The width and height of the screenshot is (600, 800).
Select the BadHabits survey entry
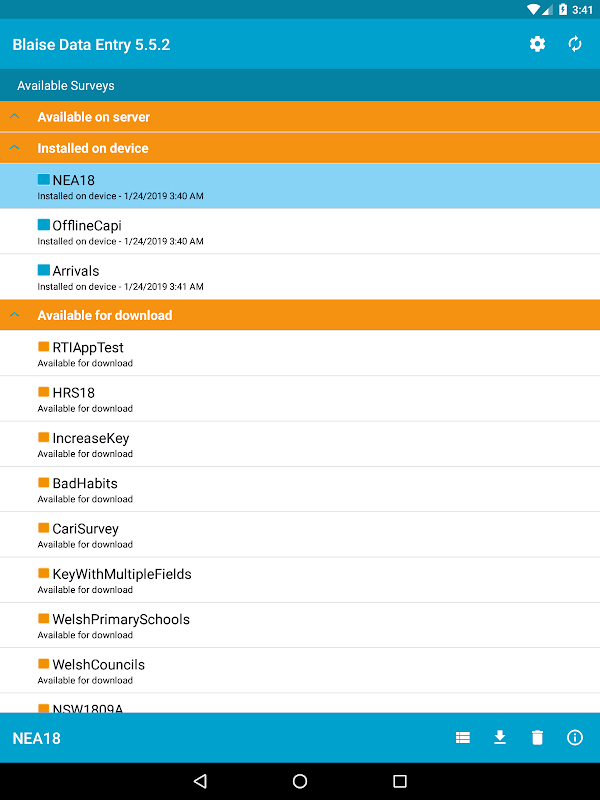coord(300,489)
